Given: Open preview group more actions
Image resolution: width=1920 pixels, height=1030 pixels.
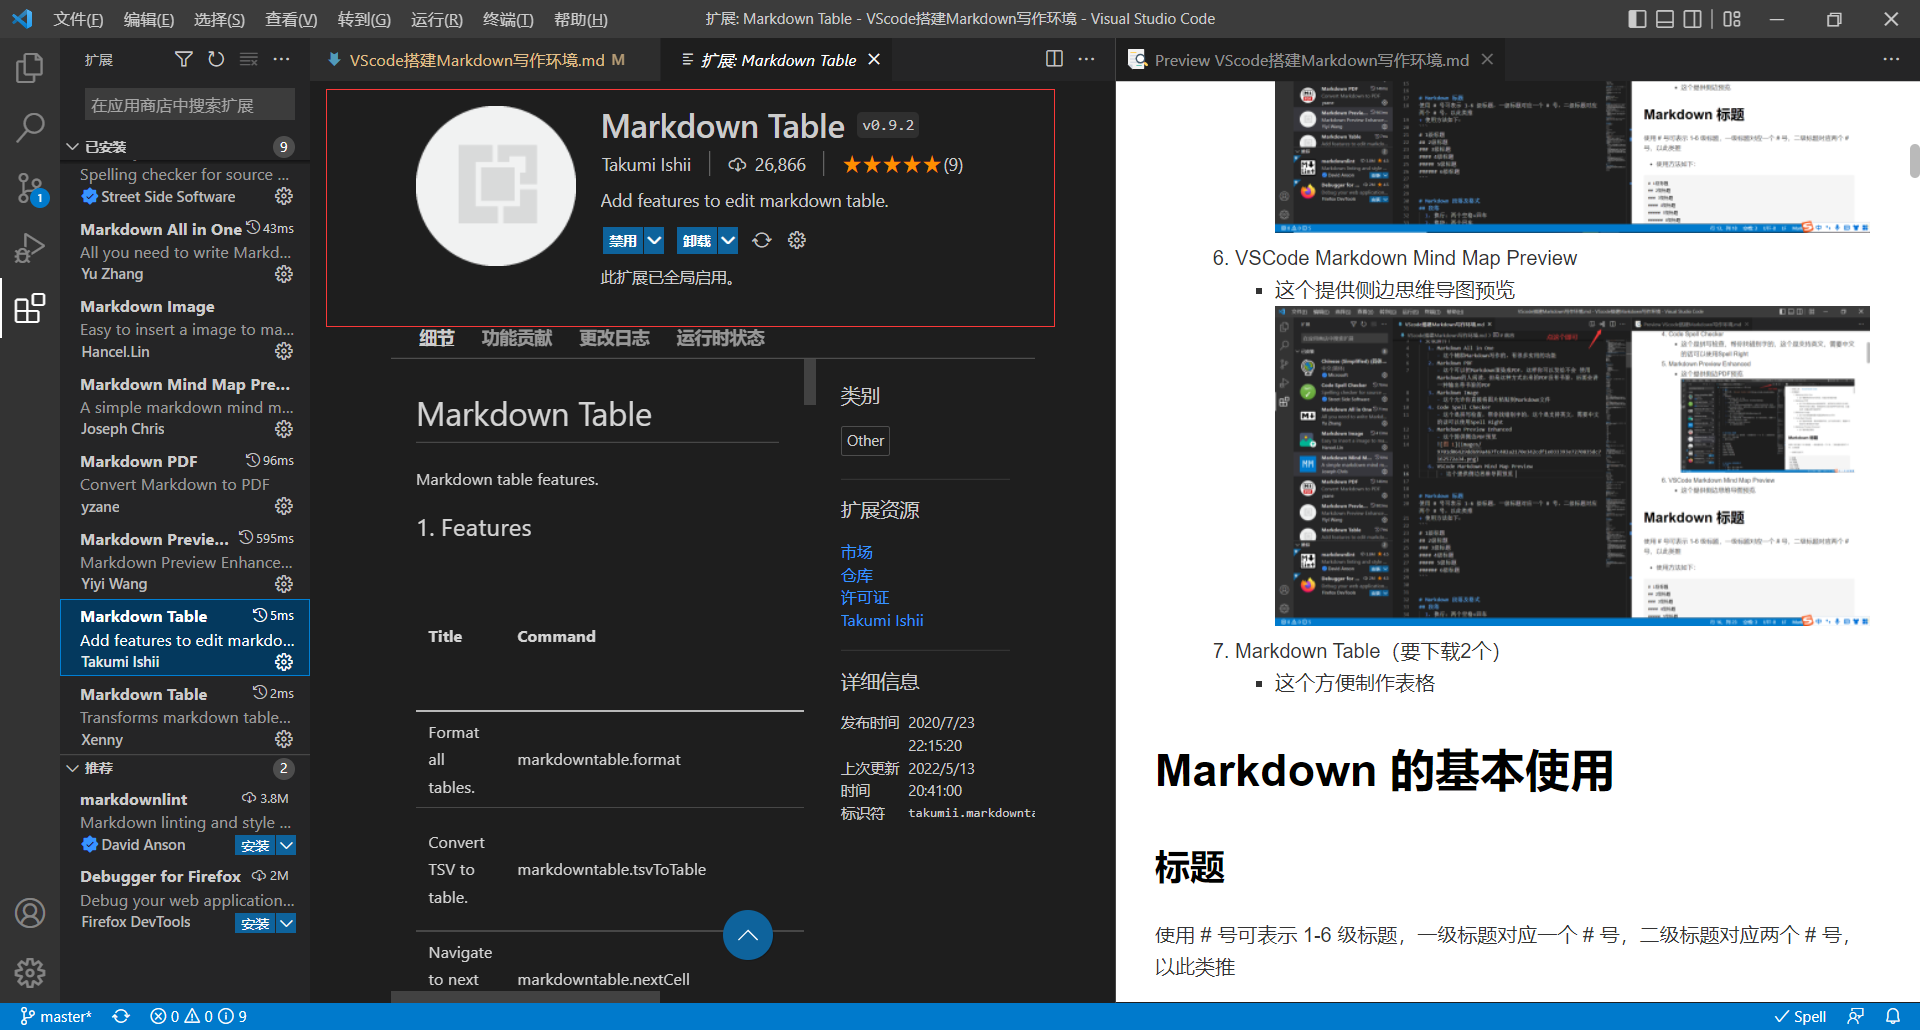Looking at the screenshot, I should (1891, 59).
